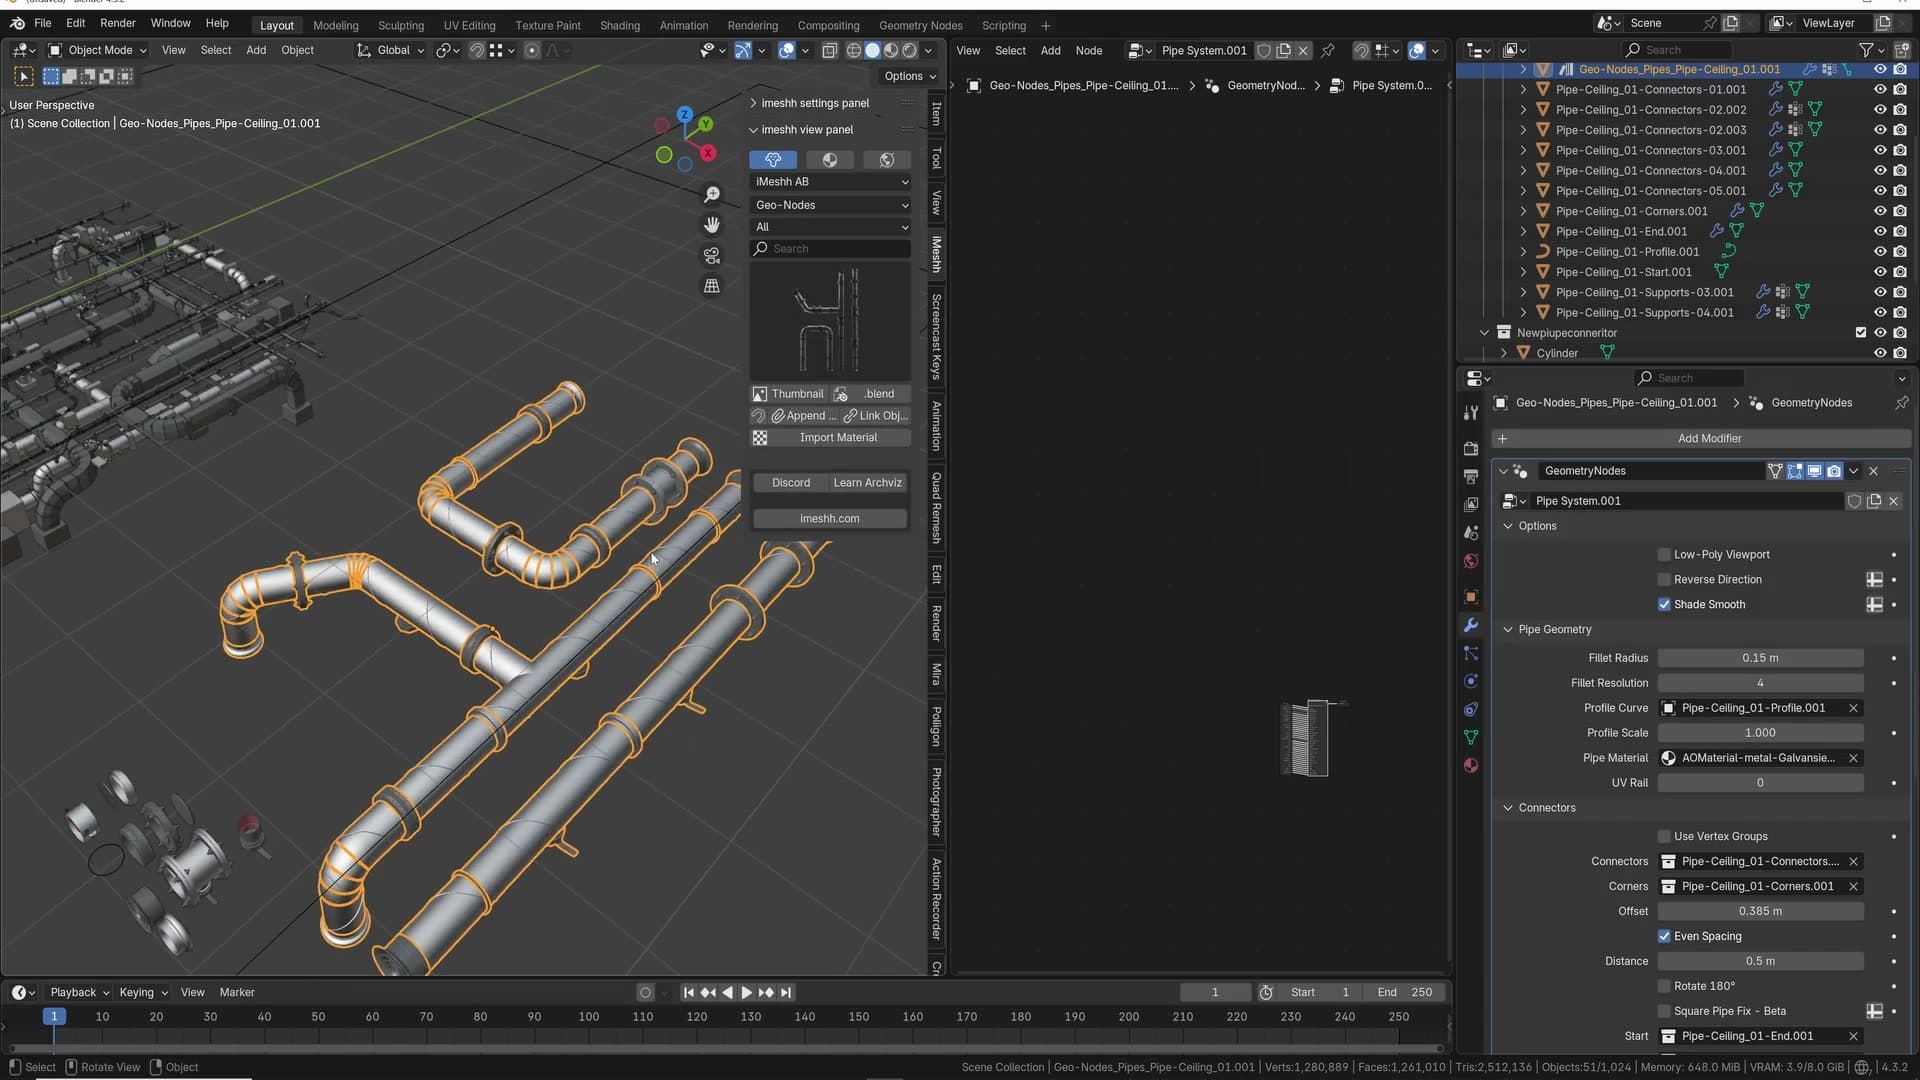1920x1080 pixels.
Task: Enable Use Vertex Groups checkbox
Action: 1664,837
